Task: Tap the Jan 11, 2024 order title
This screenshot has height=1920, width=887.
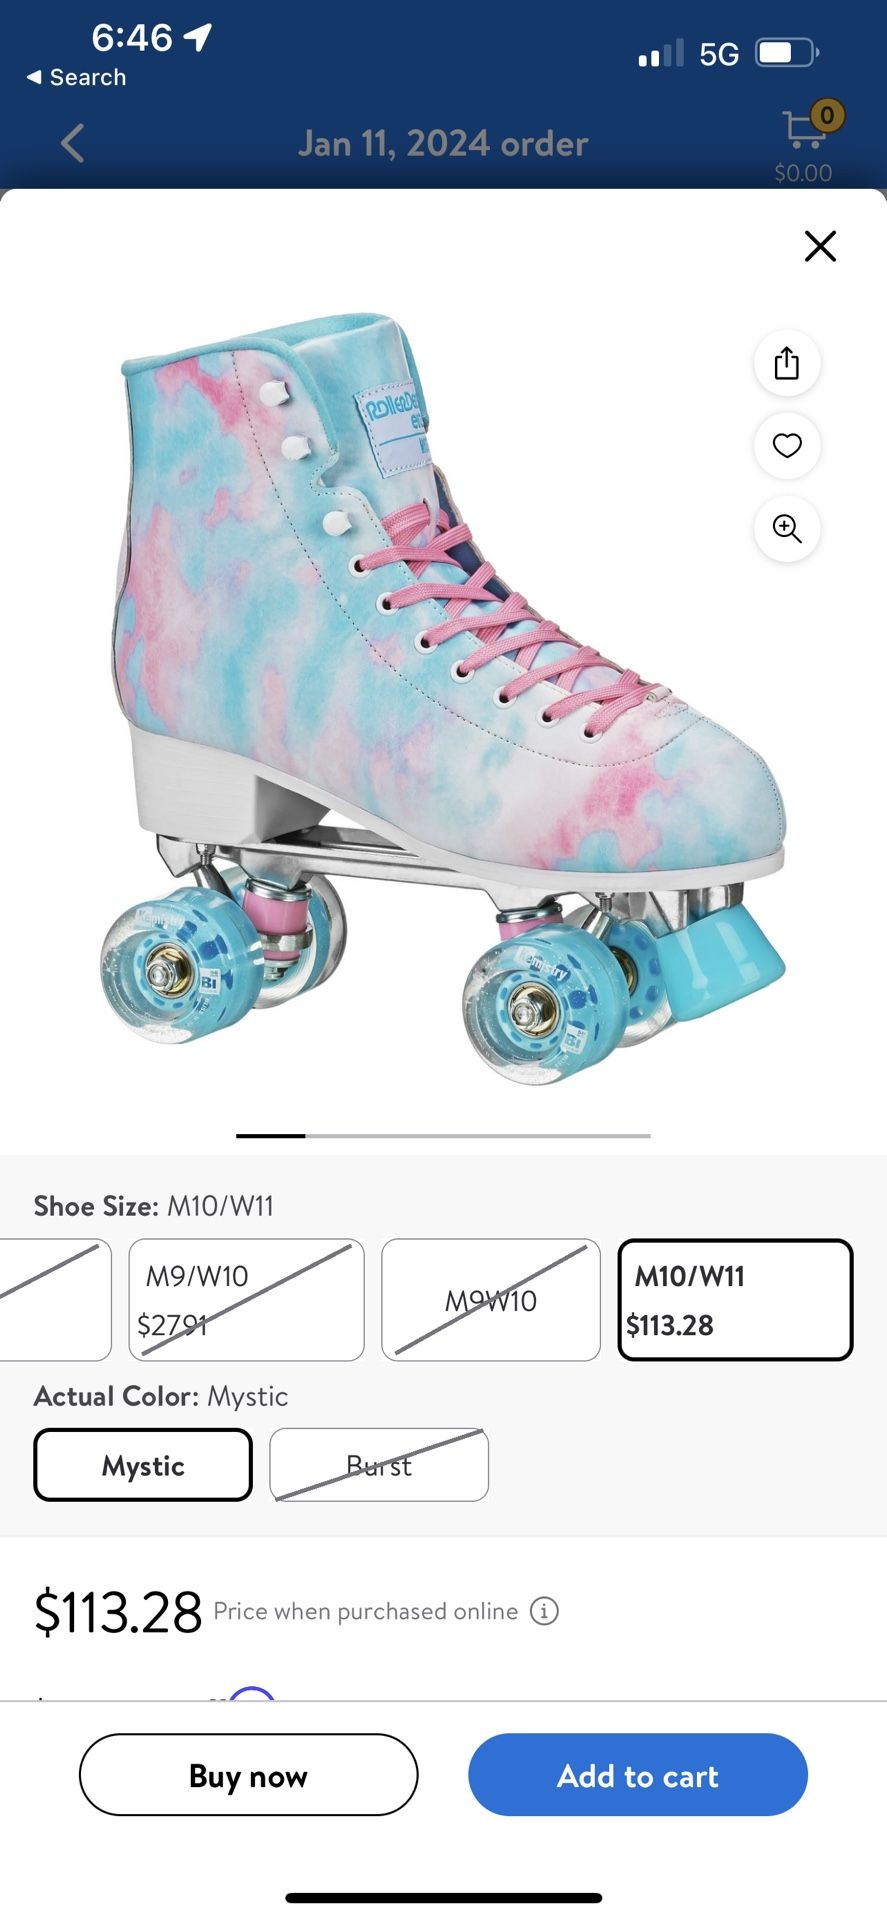Action: pos(443,143)
